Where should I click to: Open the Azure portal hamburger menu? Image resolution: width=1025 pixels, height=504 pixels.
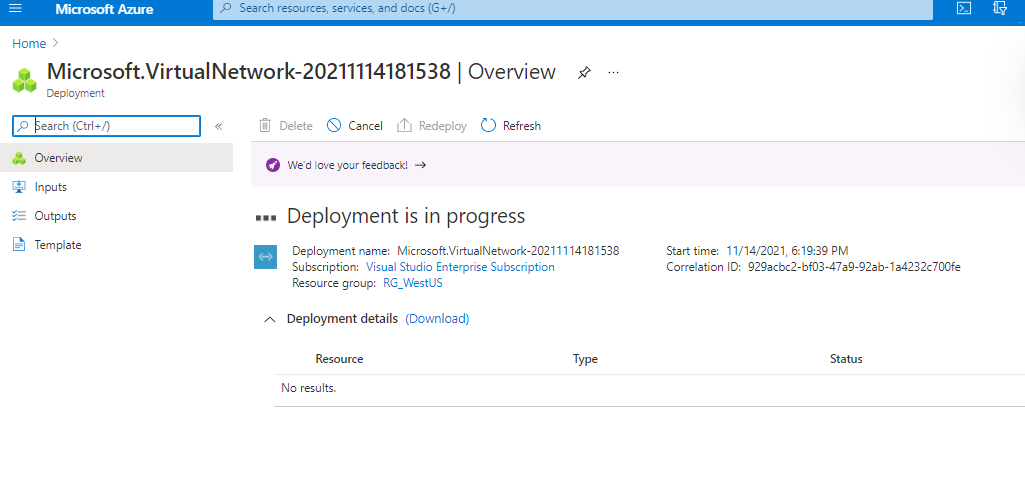[15, 8]
